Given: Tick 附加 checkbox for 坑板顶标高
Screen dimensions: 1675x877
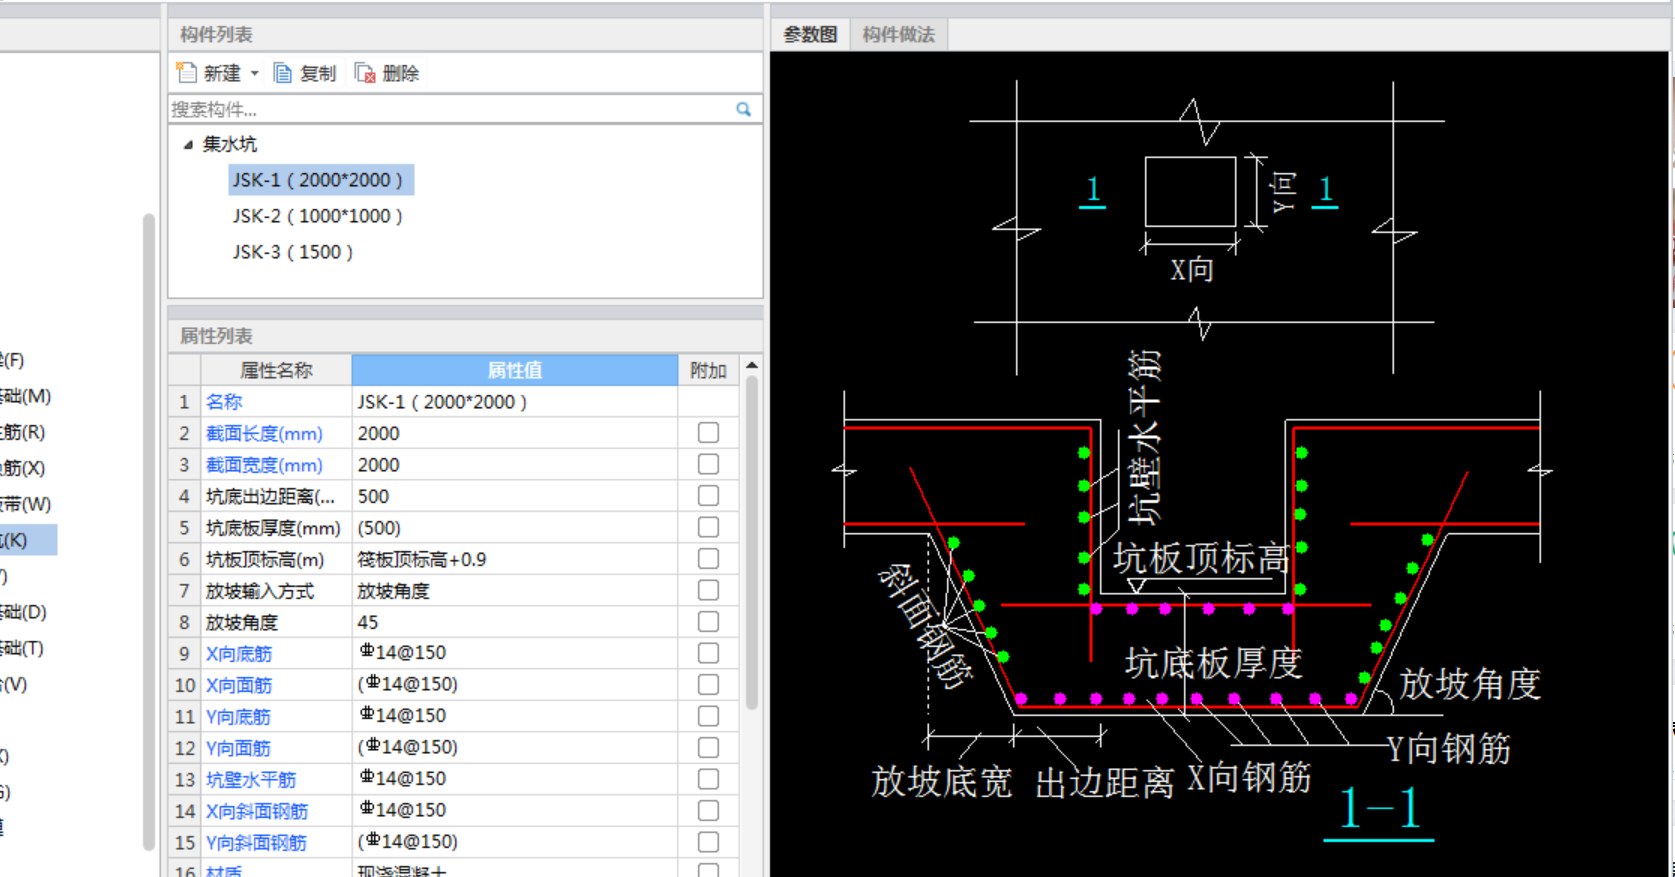Looking at the screenshot, I should 708,559.
